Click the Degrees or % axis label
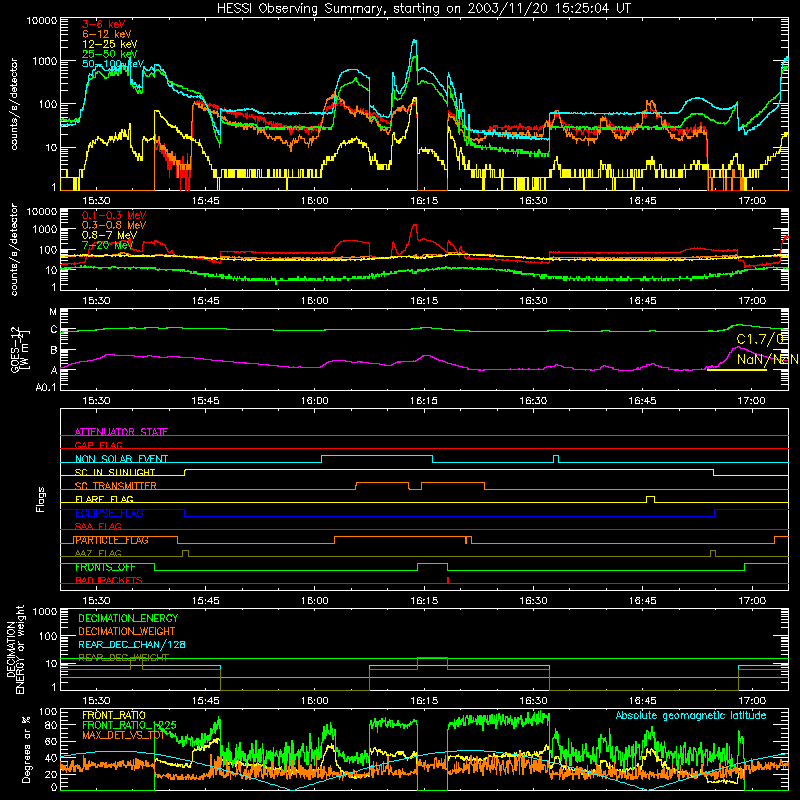 pyautogui.click(x=26, y=749)
